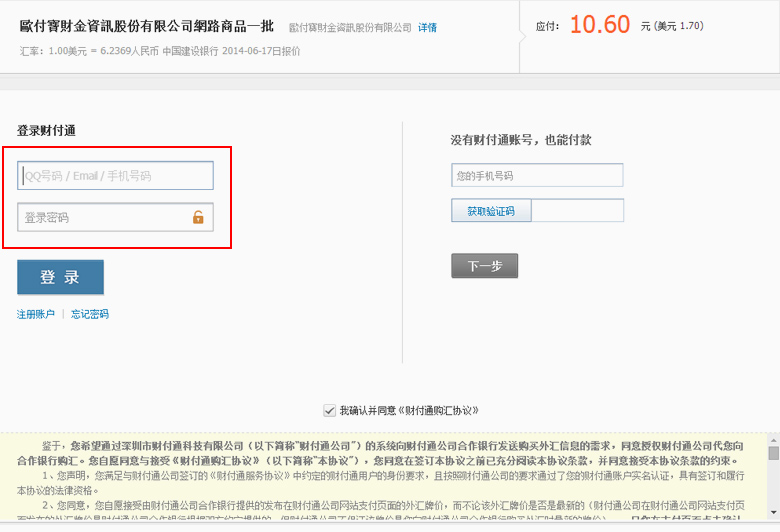Focus the QQ号码 / Email / 手机号码 field
The width and height of the screenshot is (780, 532).
[115, 176]
